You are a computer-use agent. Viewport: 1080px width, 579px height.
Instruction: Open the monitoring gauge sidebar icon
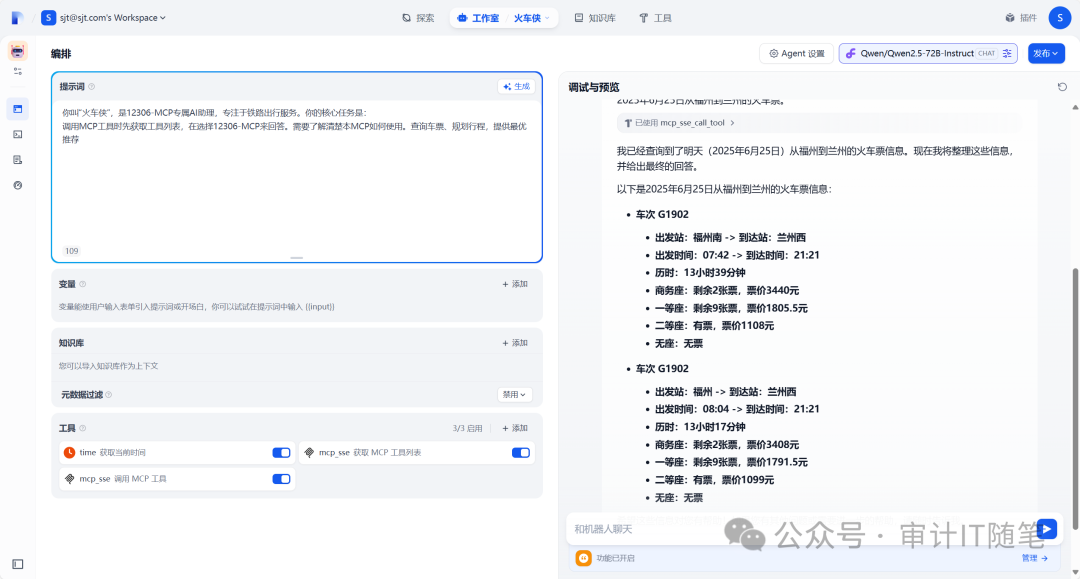click(18, 185)
